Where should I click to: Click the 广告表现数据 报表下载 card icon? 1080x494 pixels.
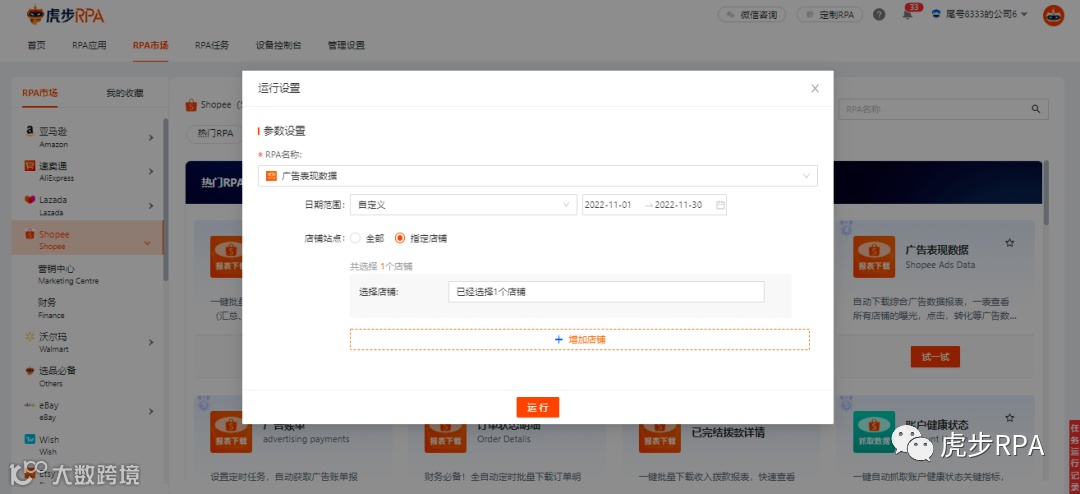874,257
